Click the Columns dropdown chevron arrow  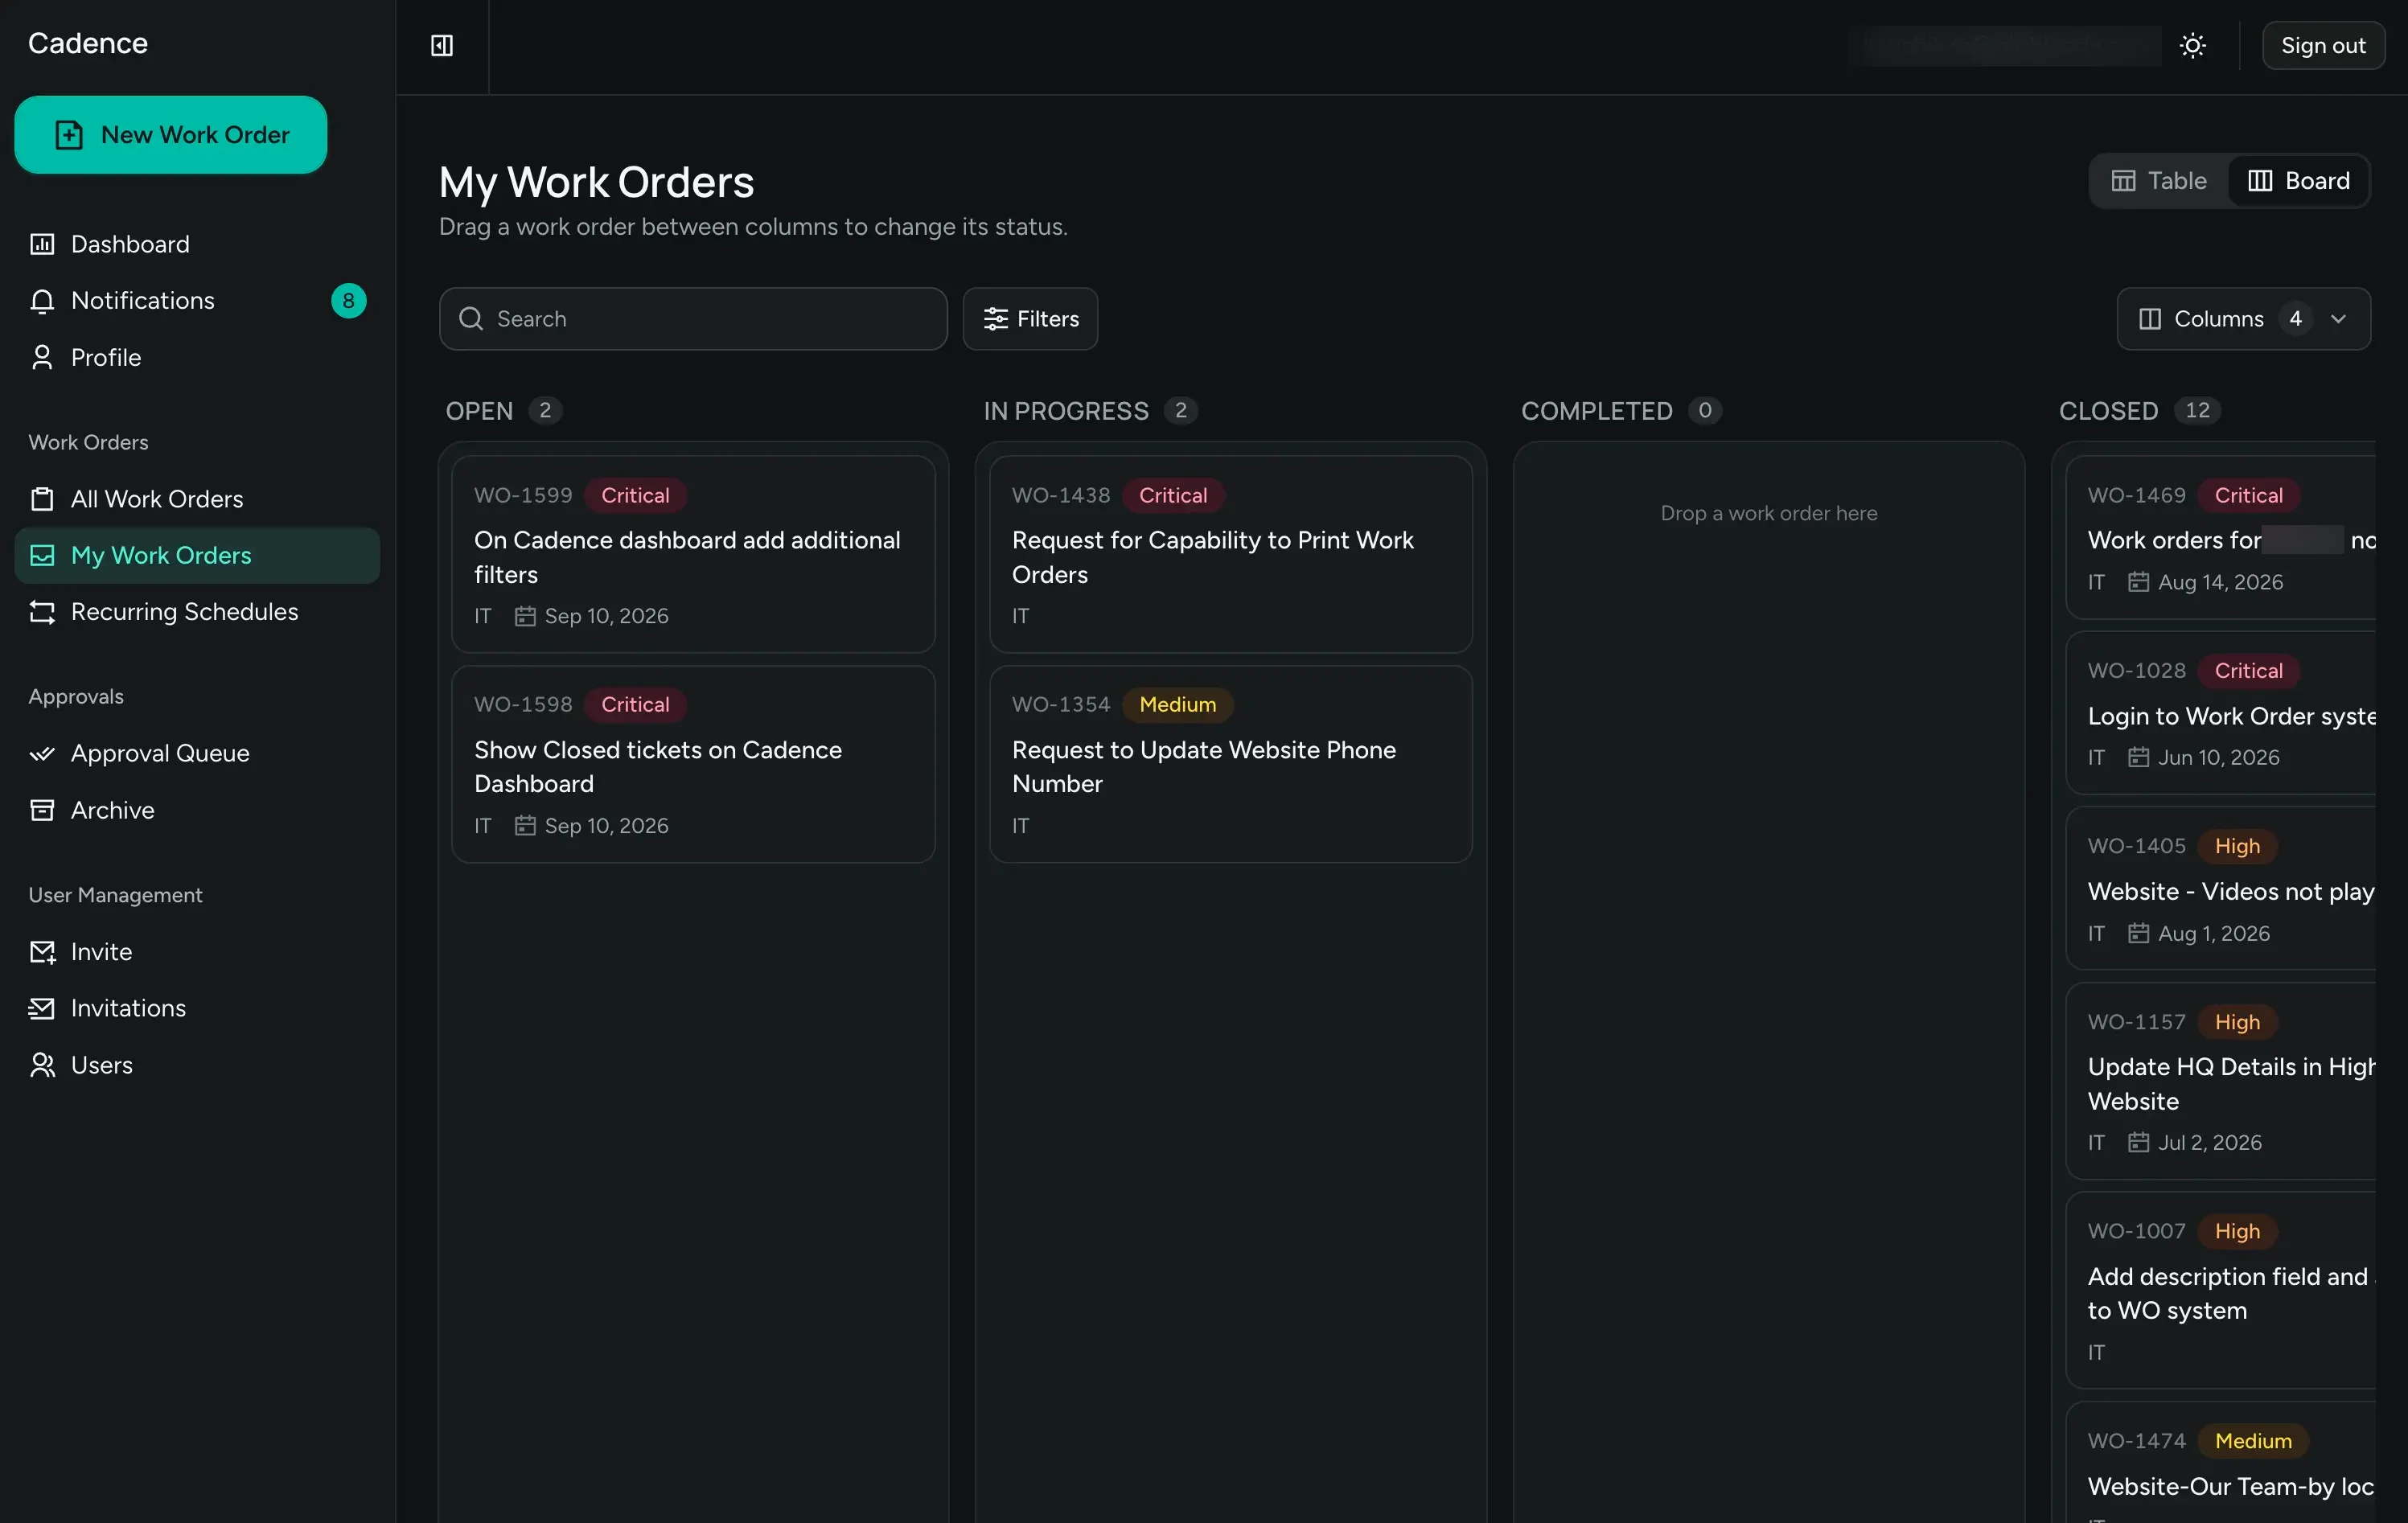coord(2338,319)
